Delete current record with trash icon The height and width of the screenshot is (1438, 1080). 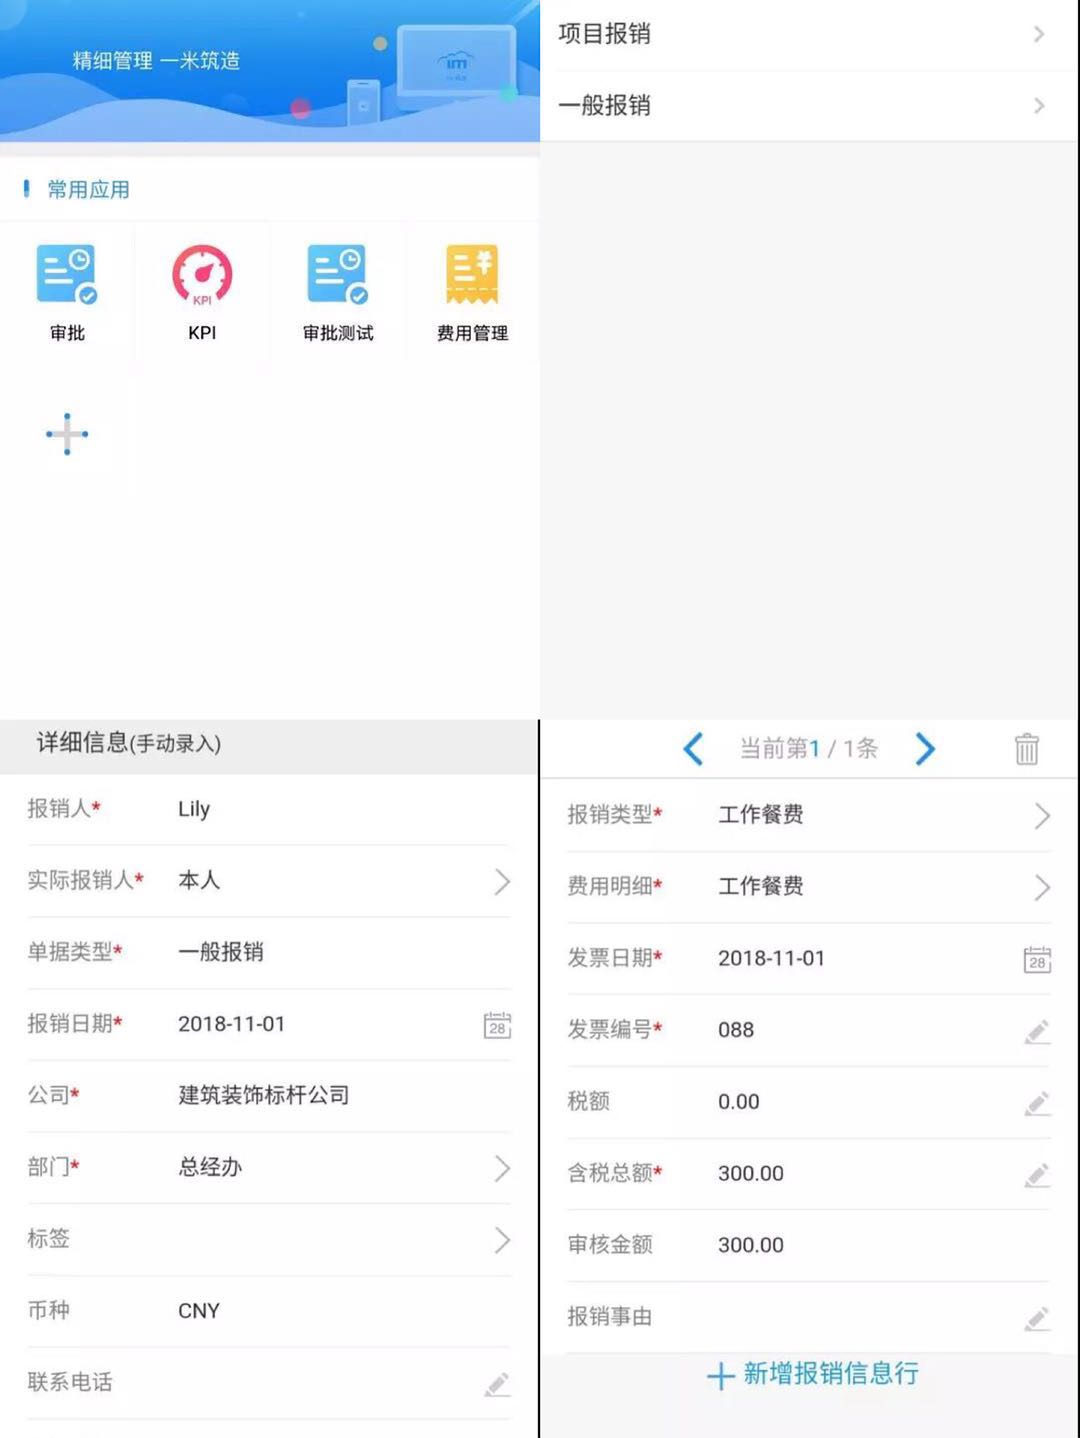[x=1027, y=749]
